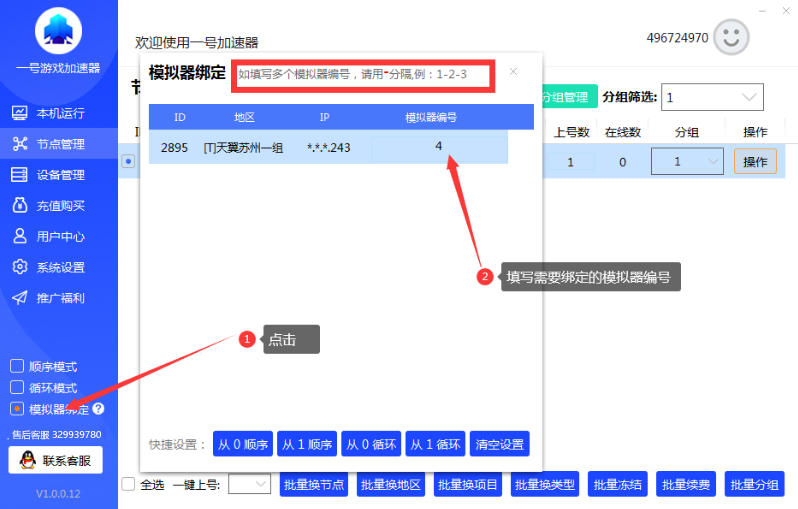
Task: Click the 本机运行 monitor icon
Action: 19,113
